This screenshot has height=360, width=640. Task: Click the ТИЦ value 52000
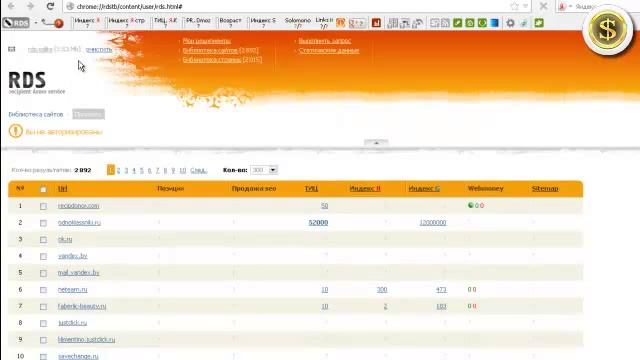(318, 222)
